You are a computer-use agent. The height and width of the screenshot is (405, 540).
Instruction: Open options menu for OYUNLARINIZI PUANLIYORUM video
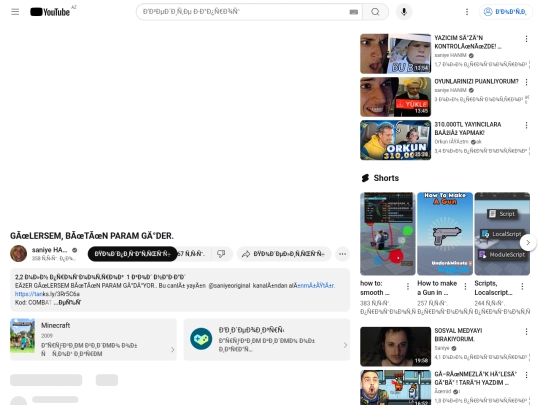click(x=526, y=82)
